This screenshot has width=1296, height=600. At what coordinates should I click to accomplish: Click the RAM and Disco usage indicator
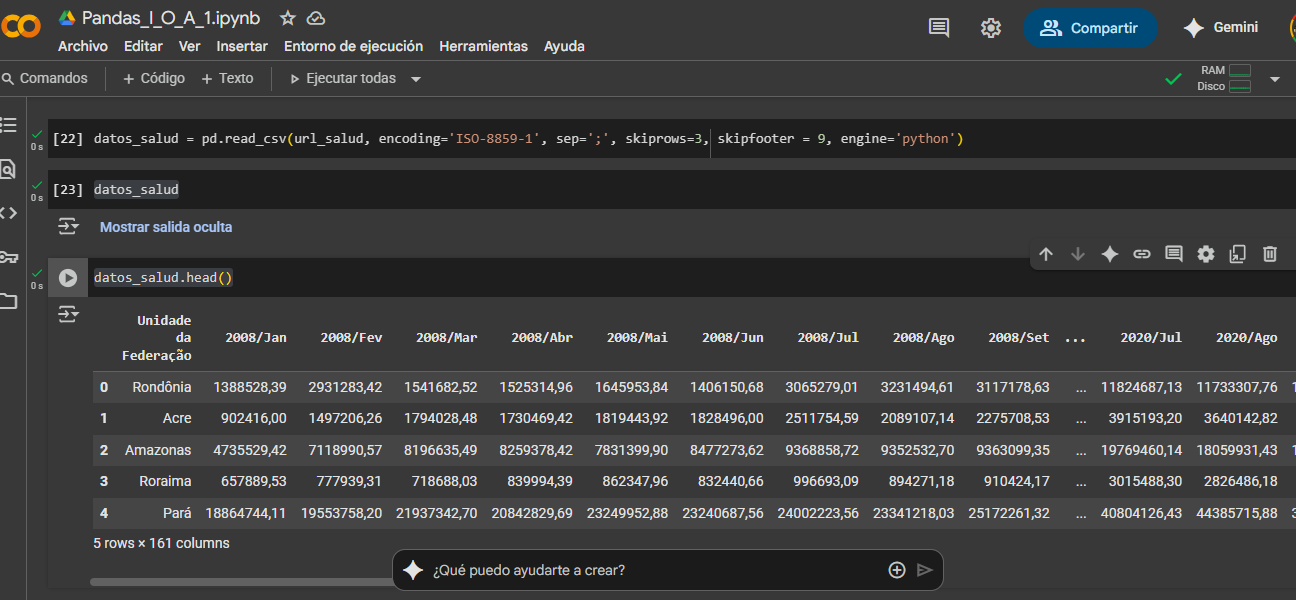1226,78
